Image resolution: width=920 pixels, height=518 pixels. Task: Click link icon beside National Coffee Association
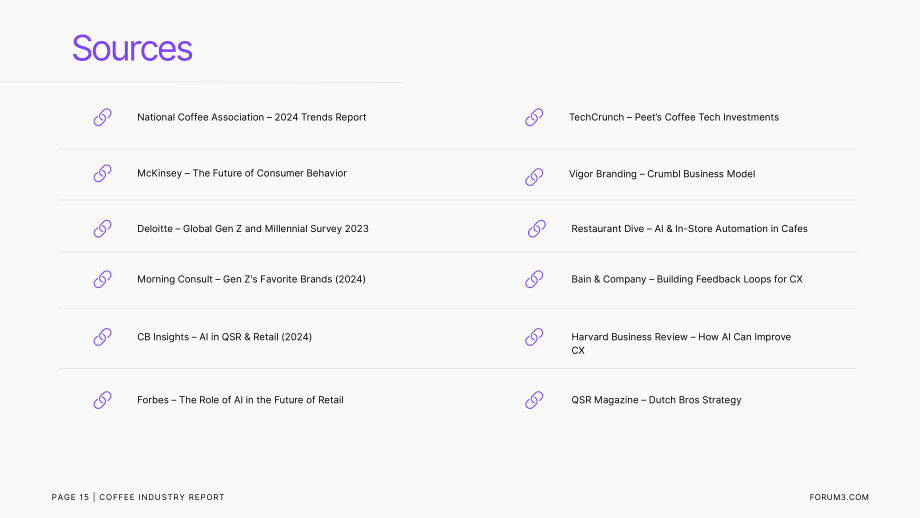103,117
